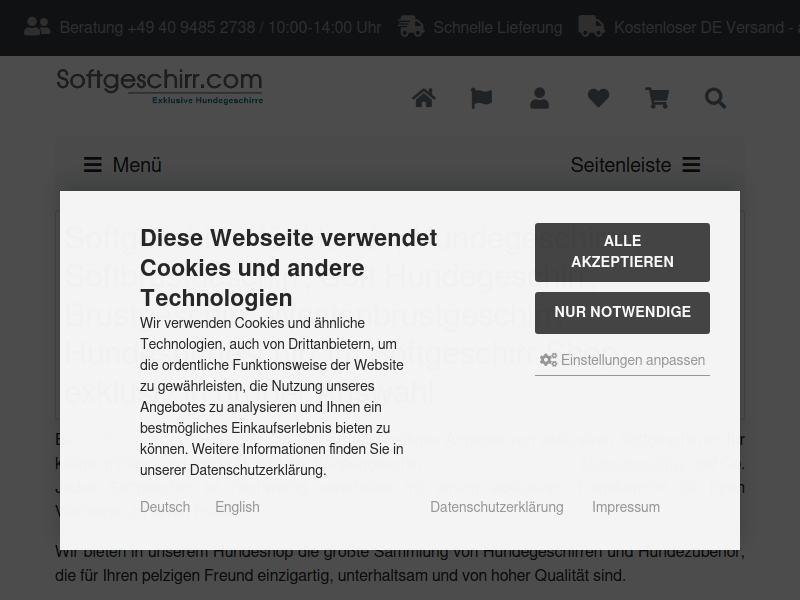The image size is (800, 600).
Task: Open the Datenschutzerklärung link
Action: [x=497, y=507]
